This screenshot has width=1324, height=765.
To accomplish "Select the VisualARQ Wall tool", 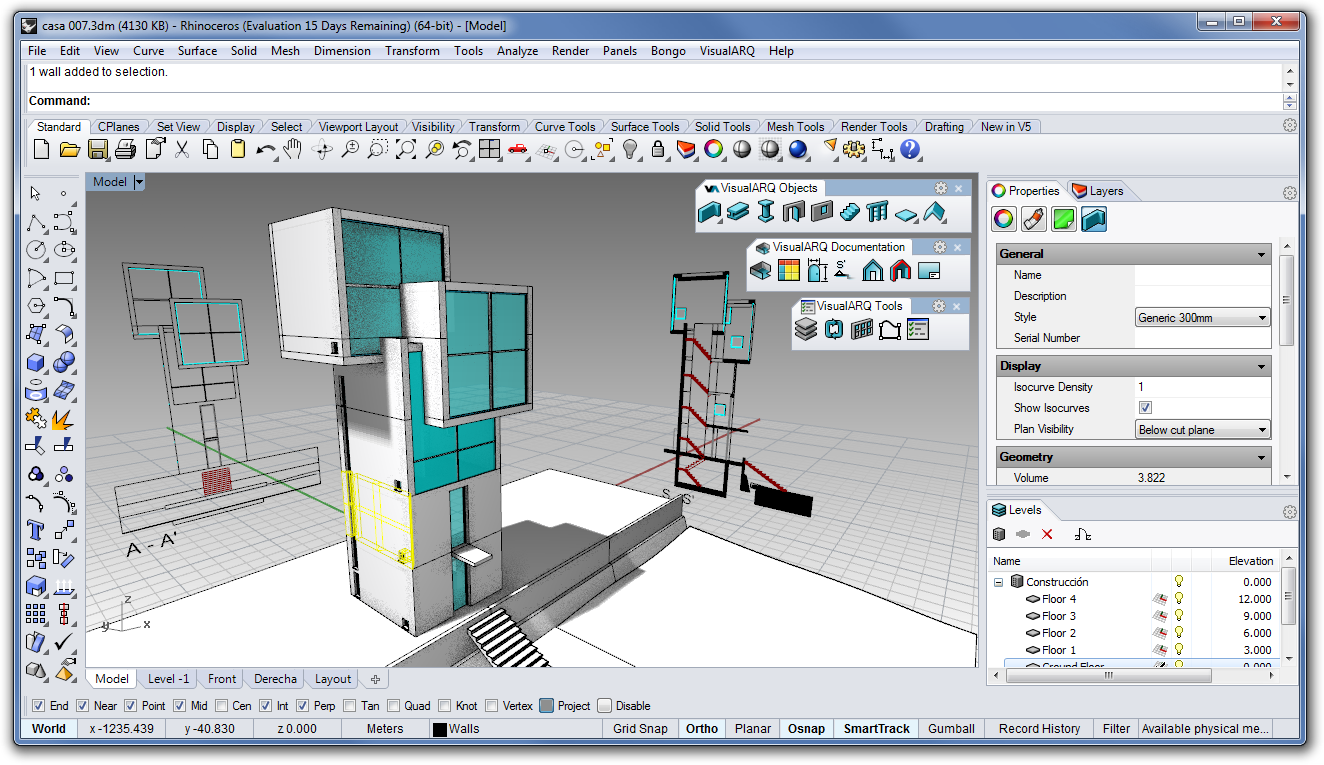I will pos(709,212).
